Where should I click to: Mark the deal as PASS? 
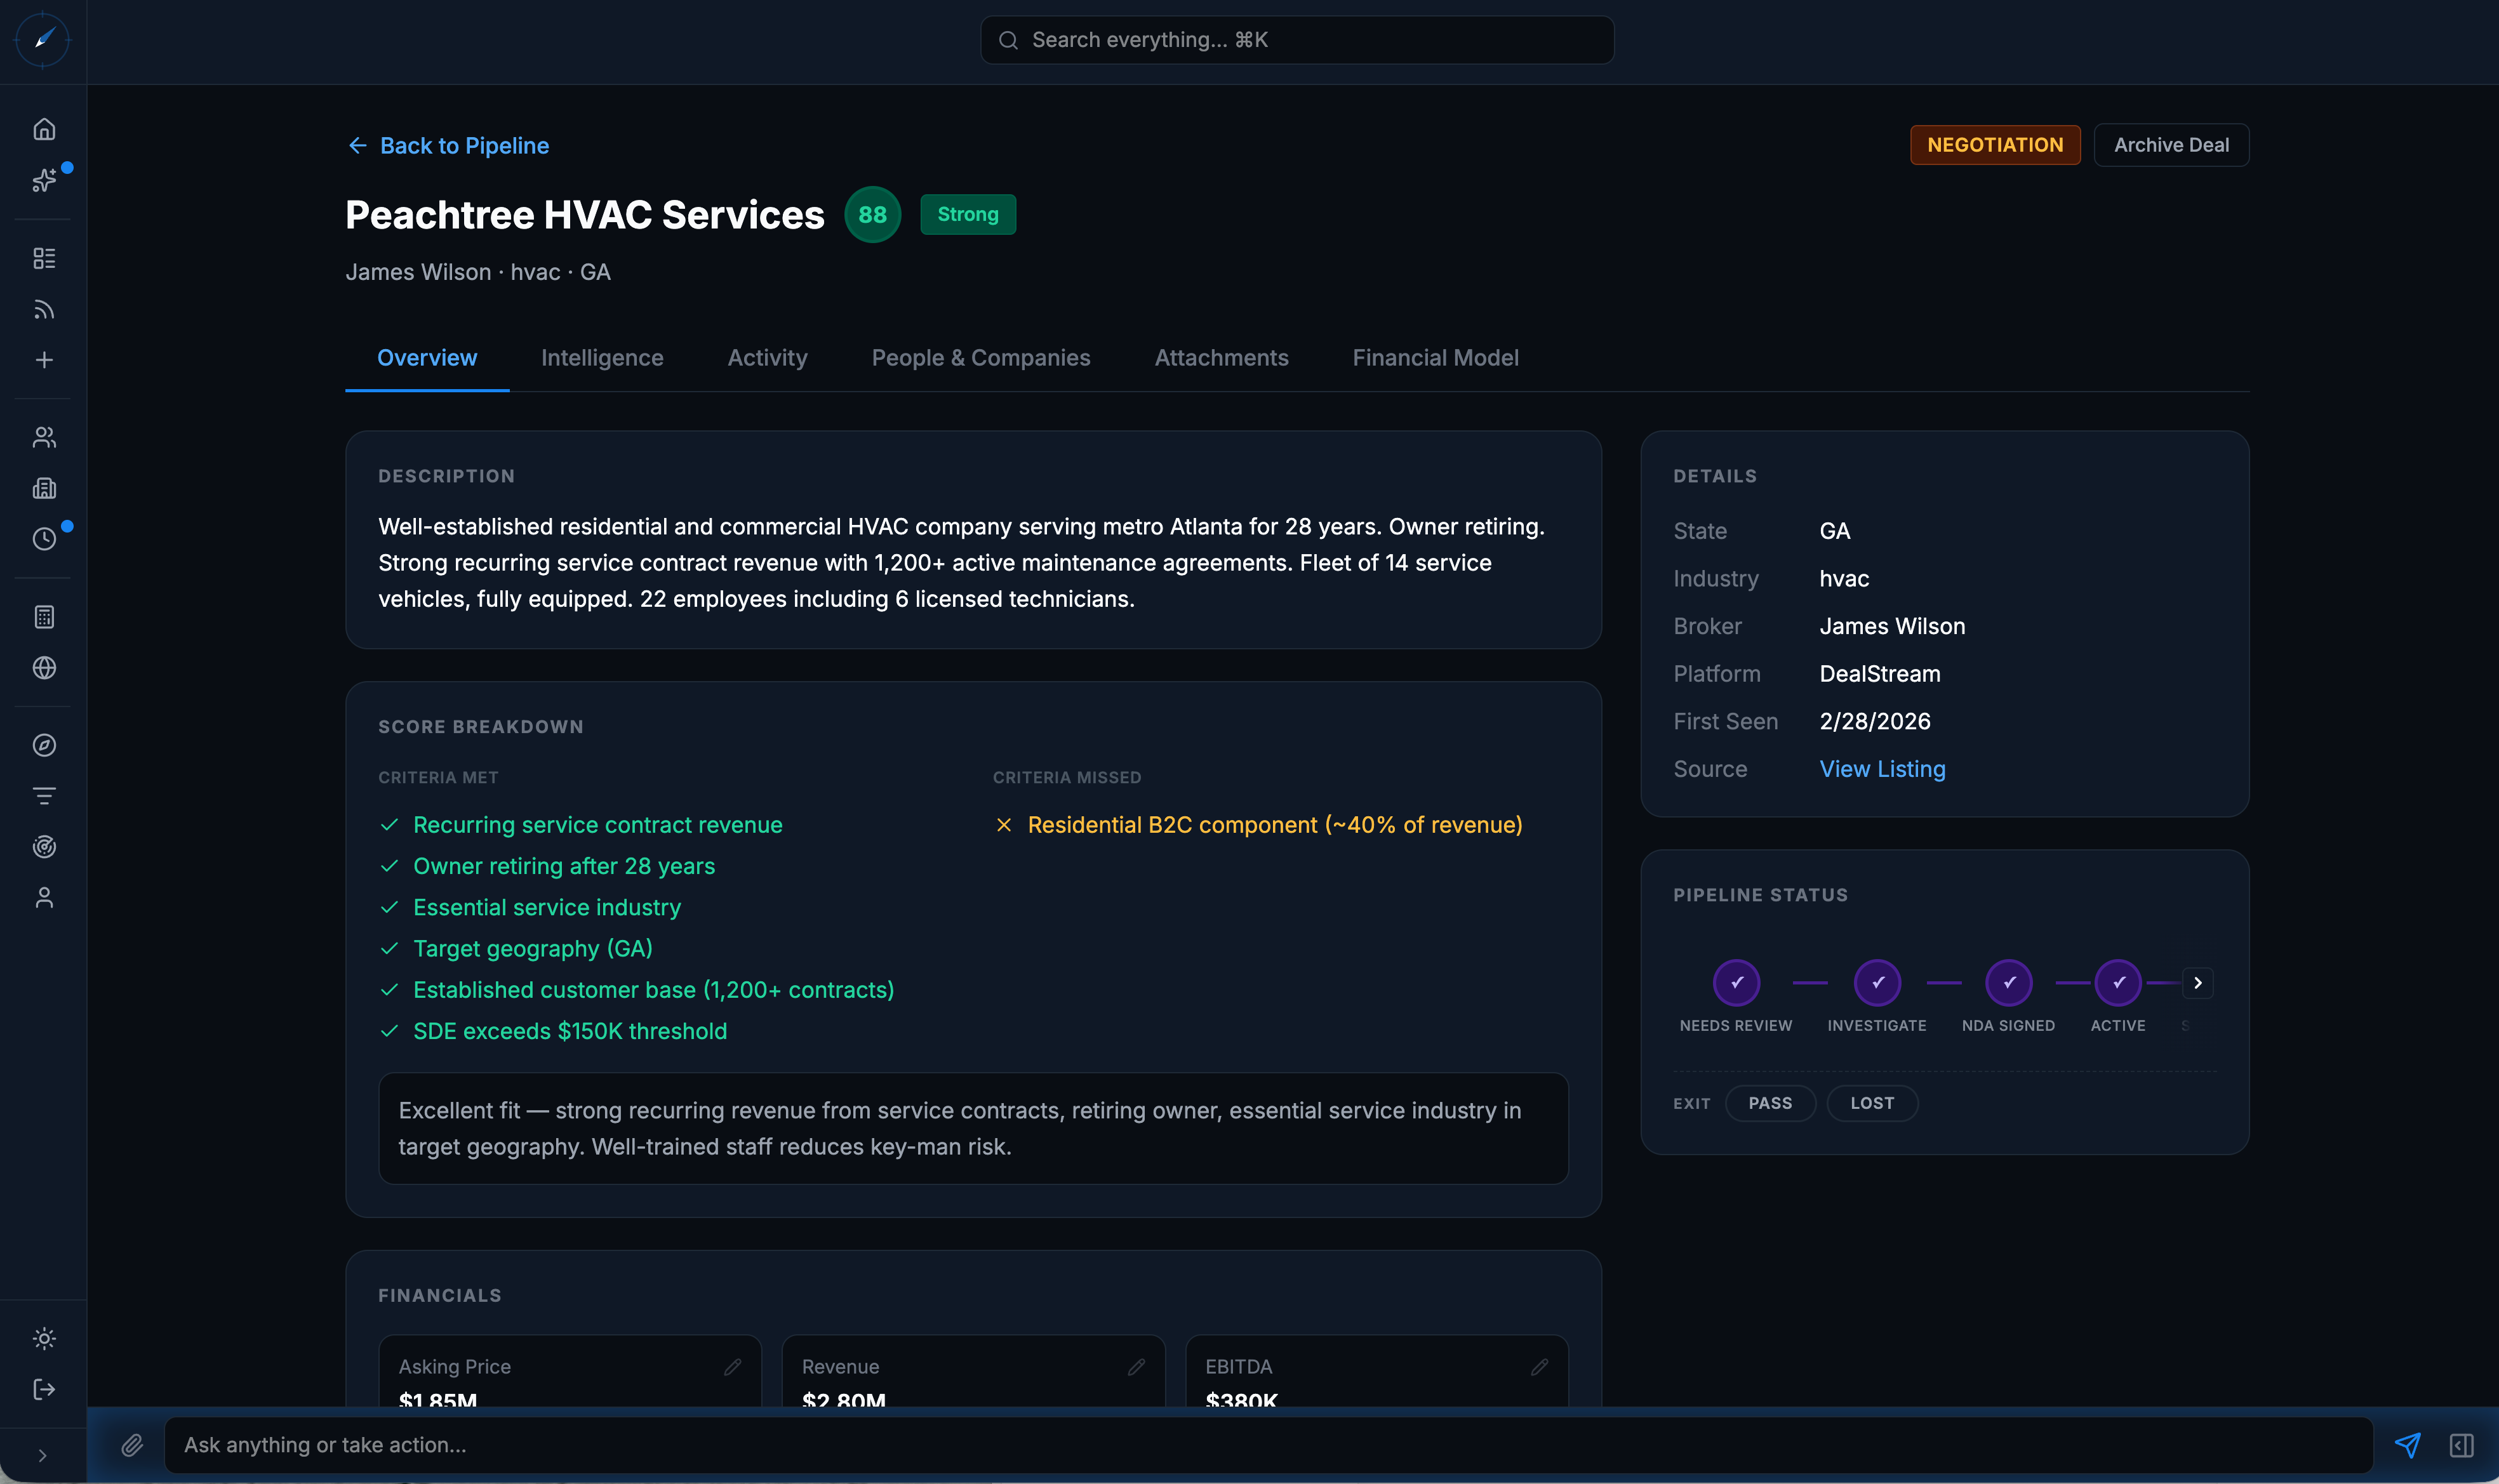pyautogui.click(x=1770, y=1103)
